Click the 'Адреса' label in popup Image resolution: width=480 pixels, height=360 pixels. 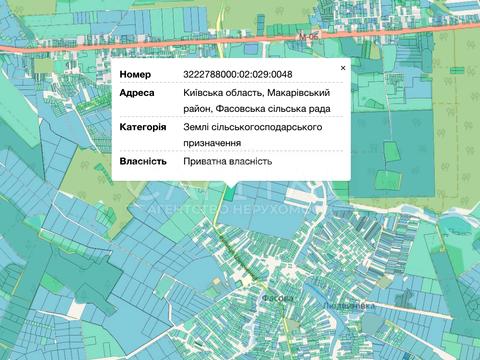click(137, 93)
